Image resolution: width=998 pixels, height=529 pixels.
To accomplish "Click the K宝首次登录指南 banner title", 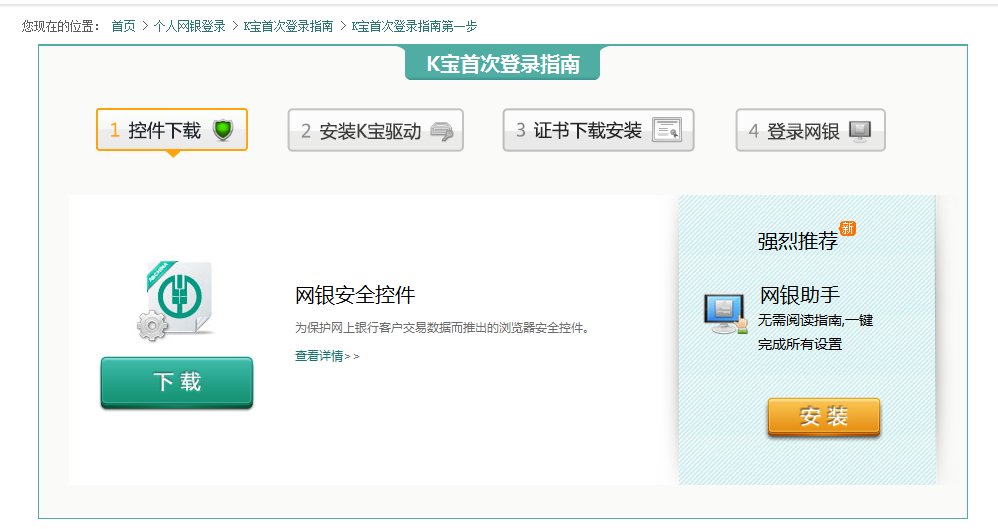I will tap(503, 64).
